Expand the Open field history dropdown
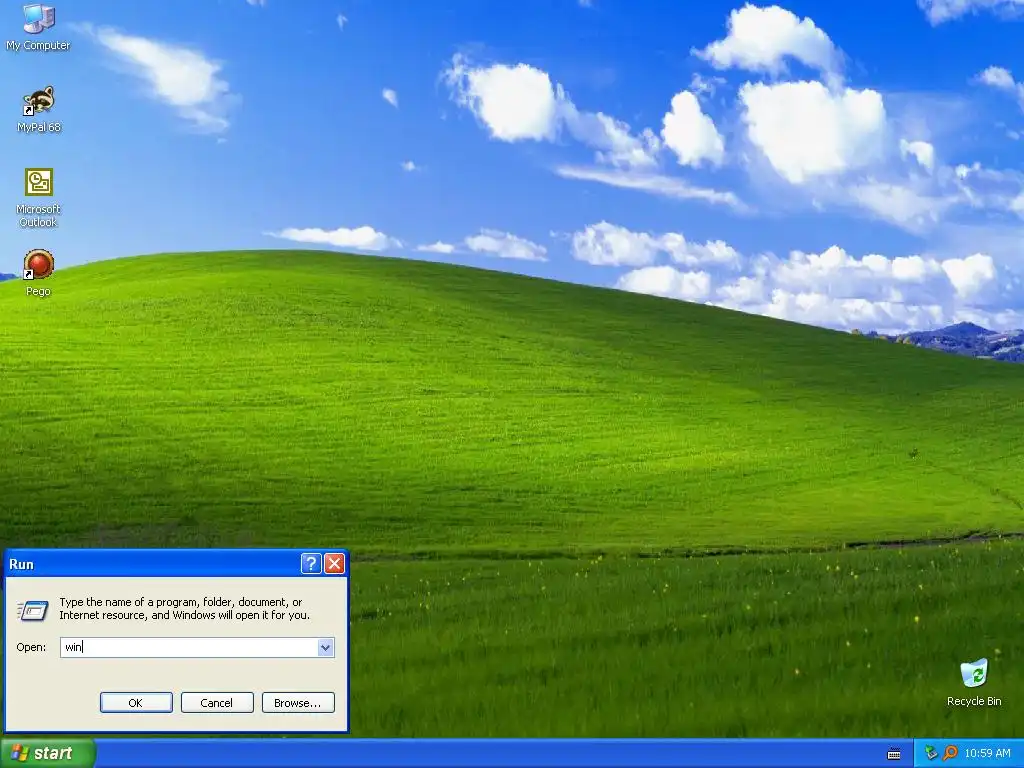Viewport: 1024px width, 768px height. 325,647
